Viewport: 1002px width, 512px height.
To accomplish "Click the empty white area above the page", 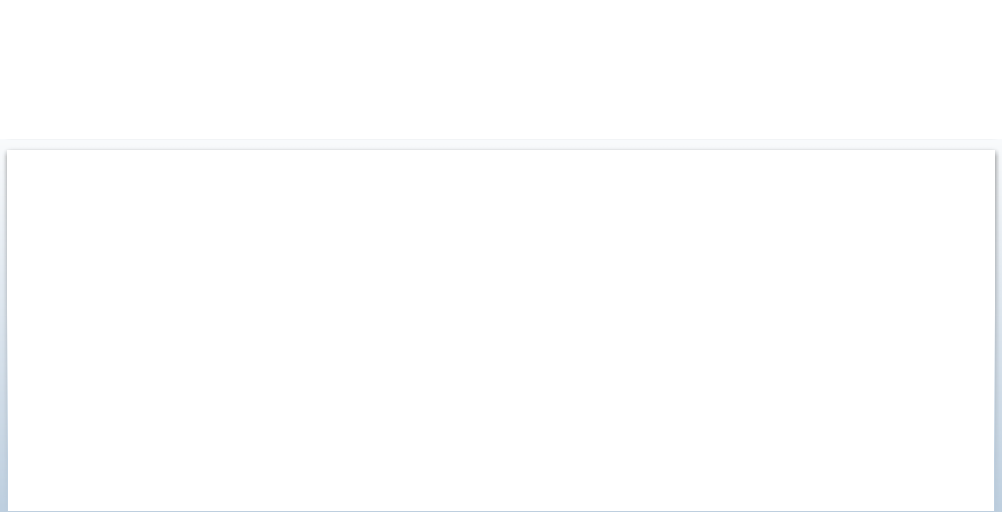I will pyautogui.click(x=501, y=69).
